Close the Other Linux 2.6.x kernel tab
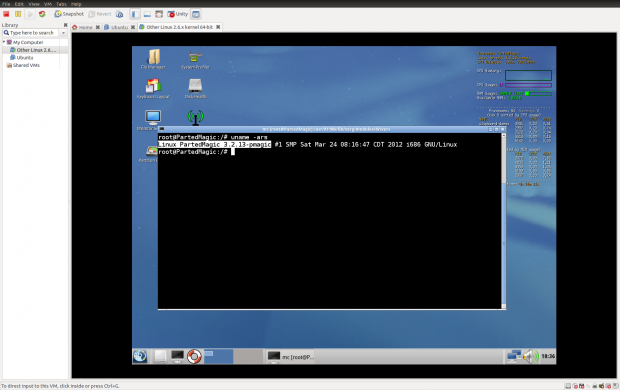The image size is (620, 390). pyautogui.click(x=218, y=27)
